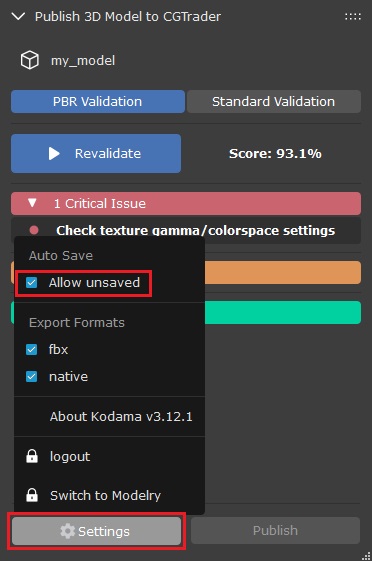The width and height of the screenshot is (372, 561).
Task: Toggle the fbx export format checkbox
Action: [x=31, y=349]
